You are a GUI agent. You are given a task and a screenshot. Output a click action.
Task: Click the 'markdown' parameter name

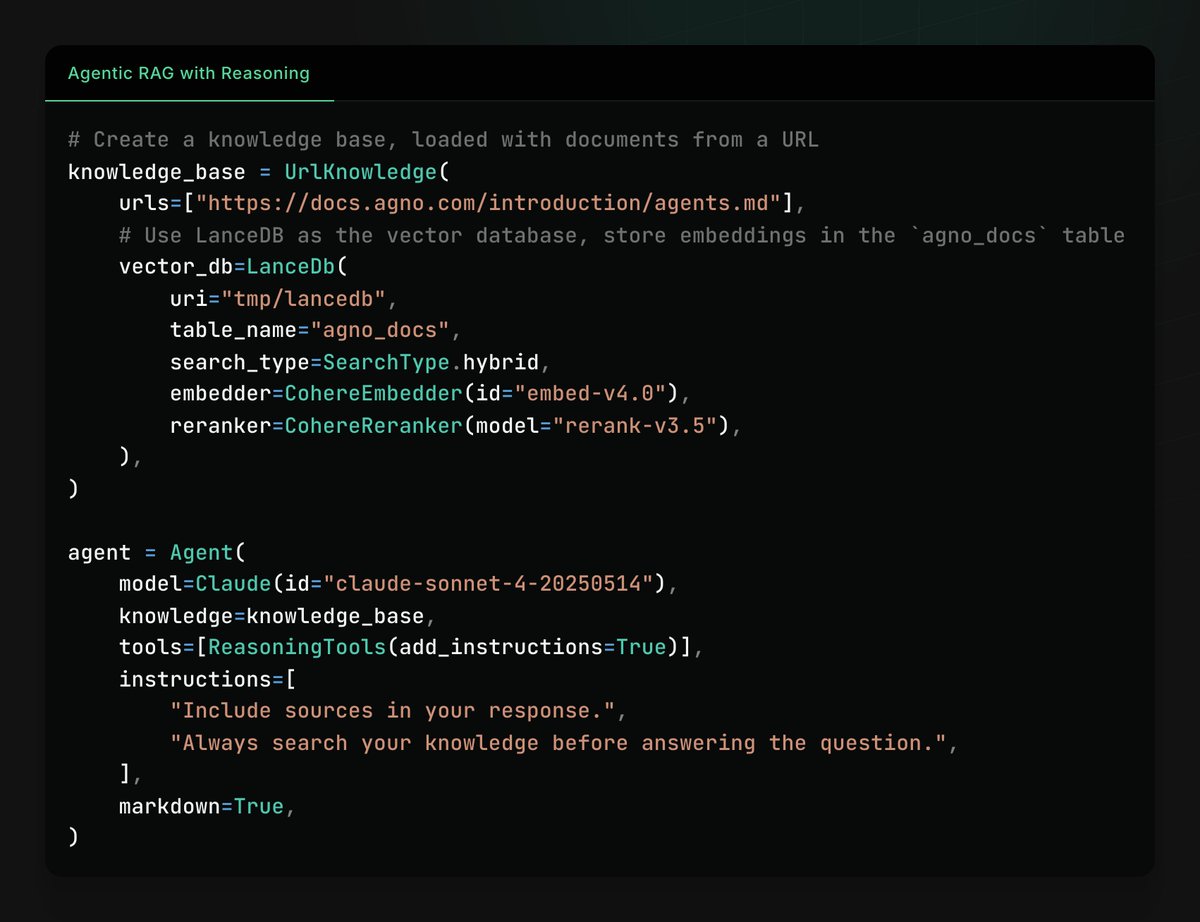click(x=170, y=806)
